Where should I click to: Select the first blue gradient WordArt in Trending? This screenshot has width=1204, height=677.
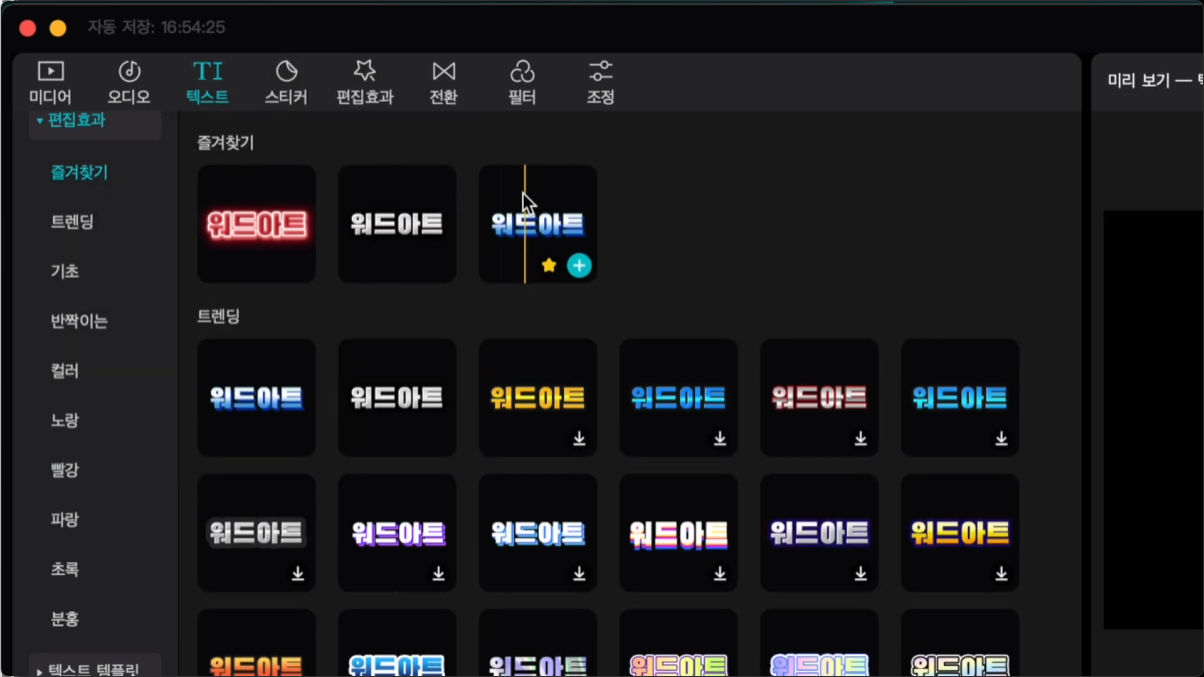(x=257, y=398)
